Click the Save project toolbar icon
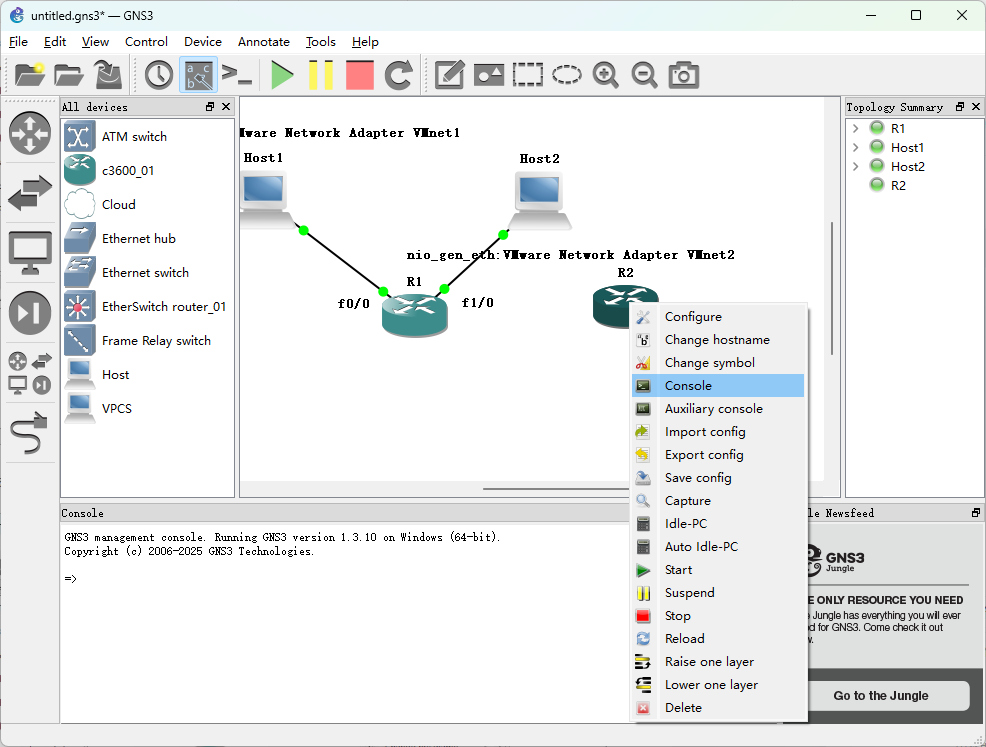This screenshot has width=986, height=747. (108, 75)
